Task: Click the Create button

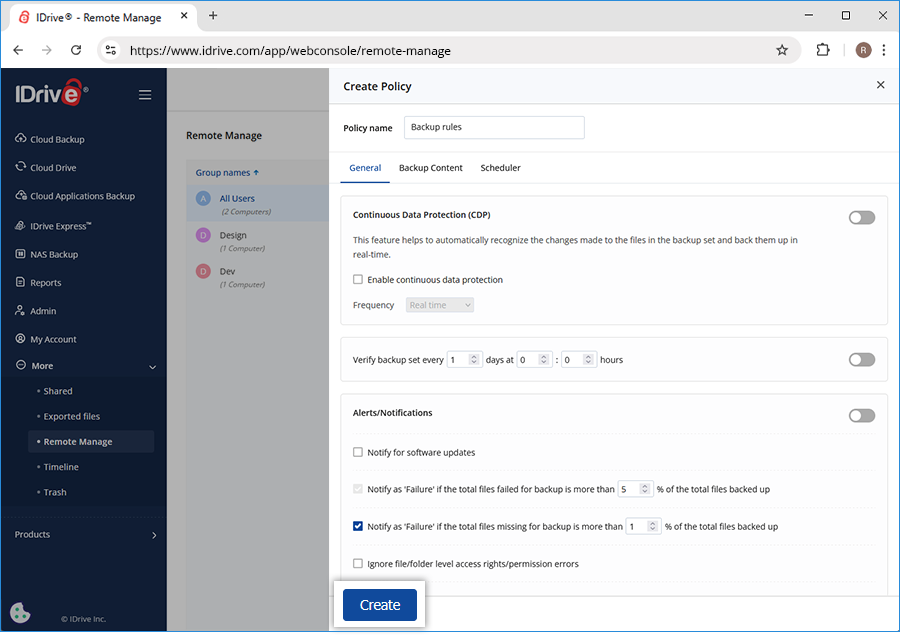Action: pos(379,605)
